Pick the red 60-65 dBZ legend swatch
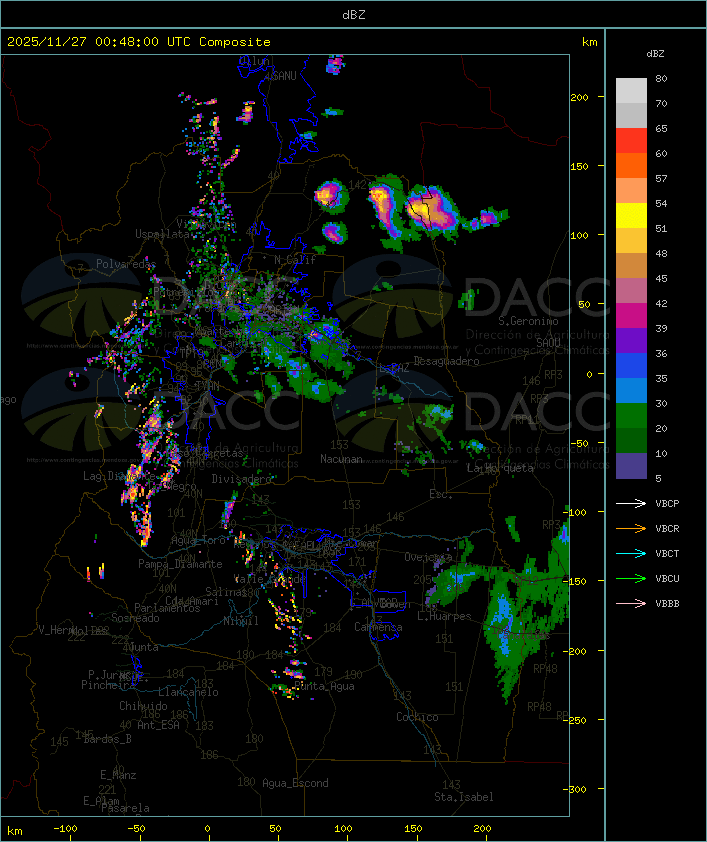Screen dimensions: 707x842 (631, 141)
